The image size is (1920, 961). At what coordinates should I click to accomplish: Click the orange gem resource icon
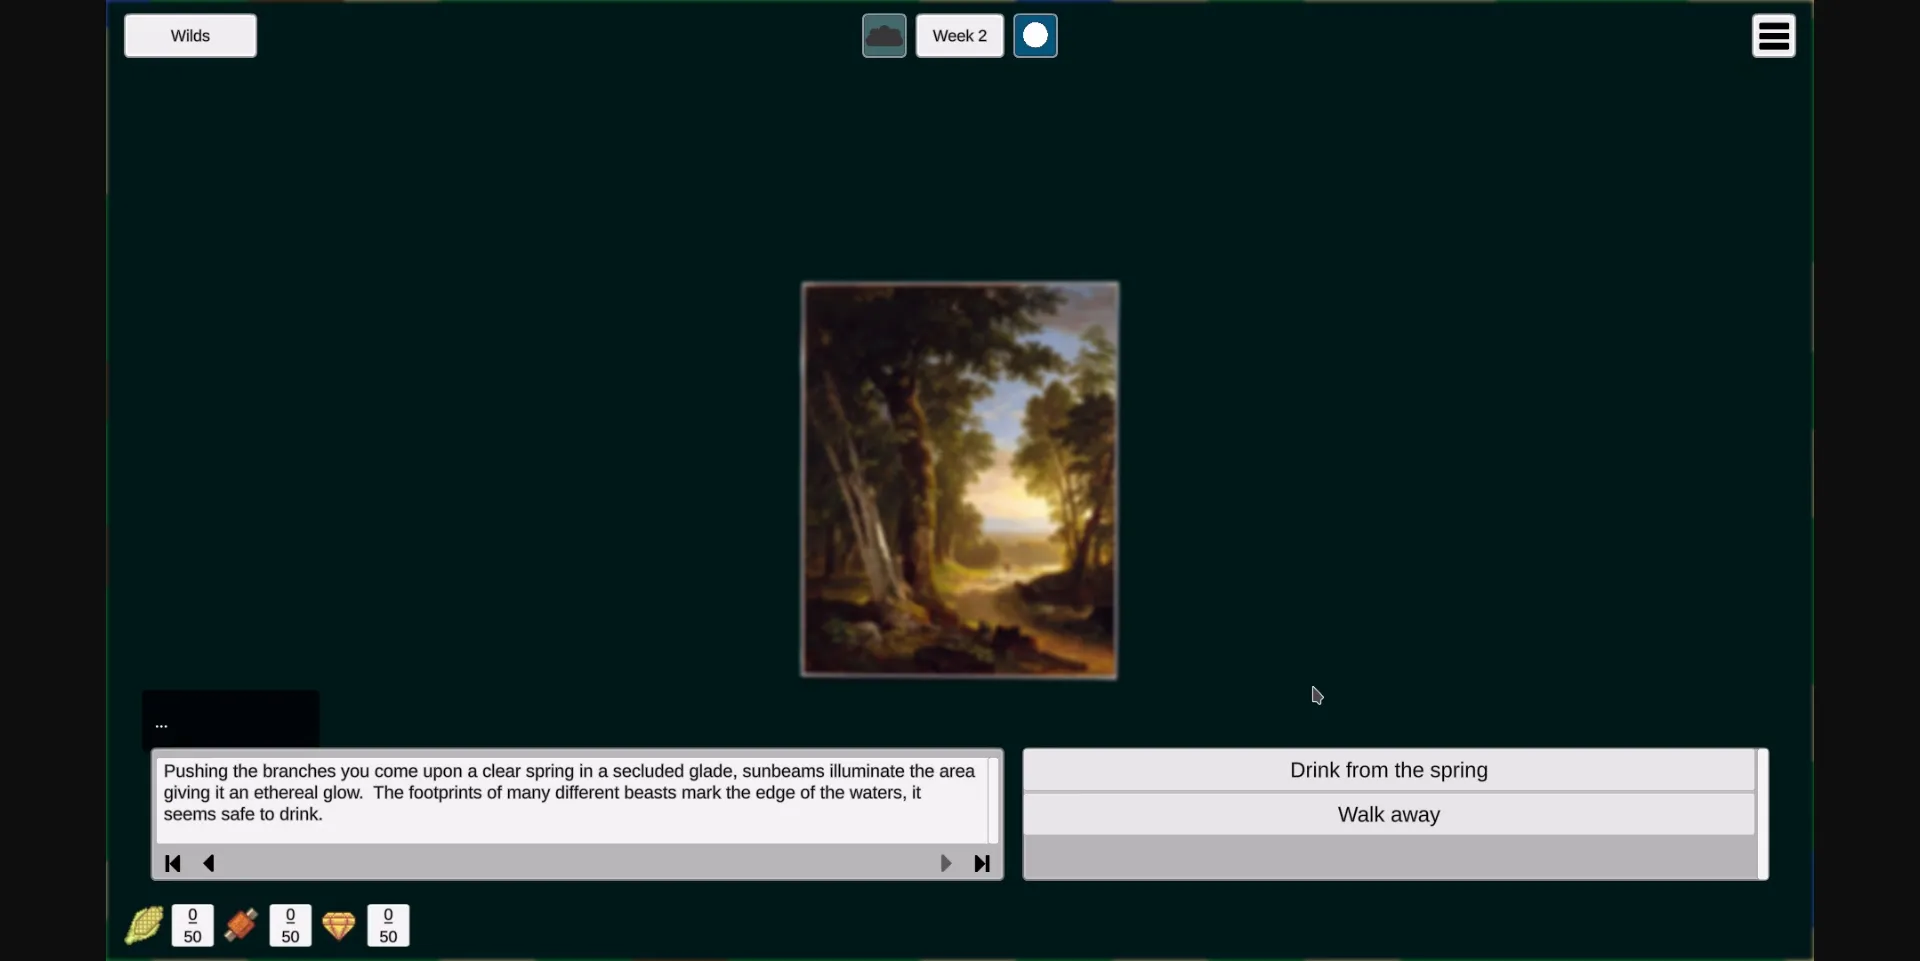(339, 925)
